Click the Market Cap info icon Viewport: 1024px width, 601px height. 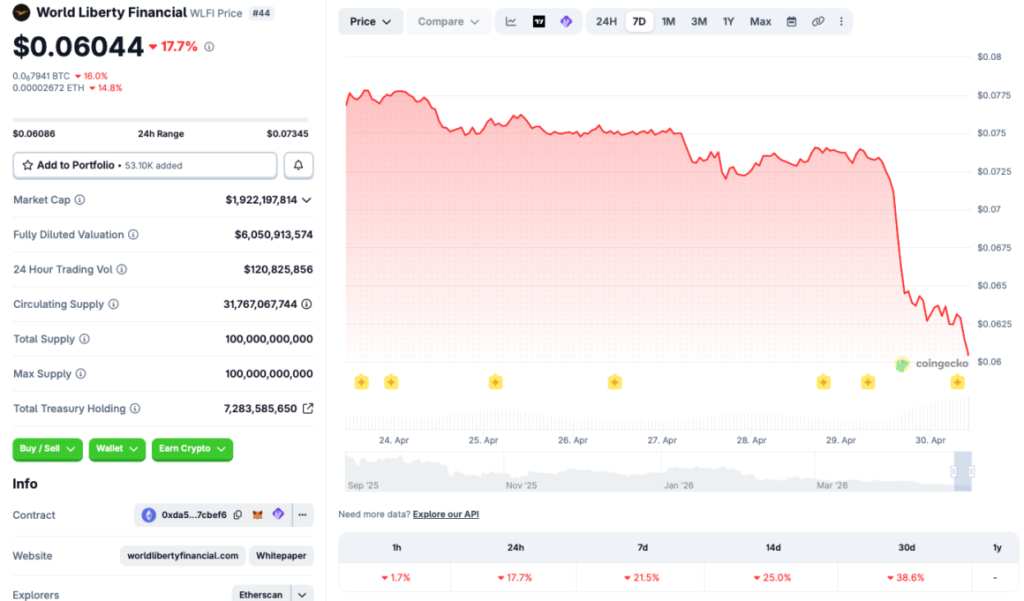click(x=80, y=200)
